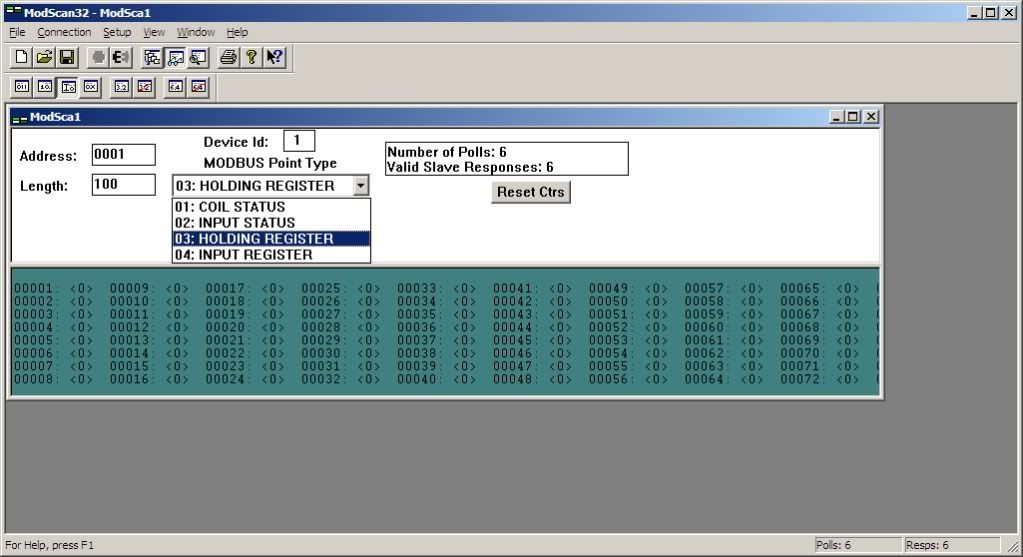
Task: Open the Help menu
Action: point(237,32)
